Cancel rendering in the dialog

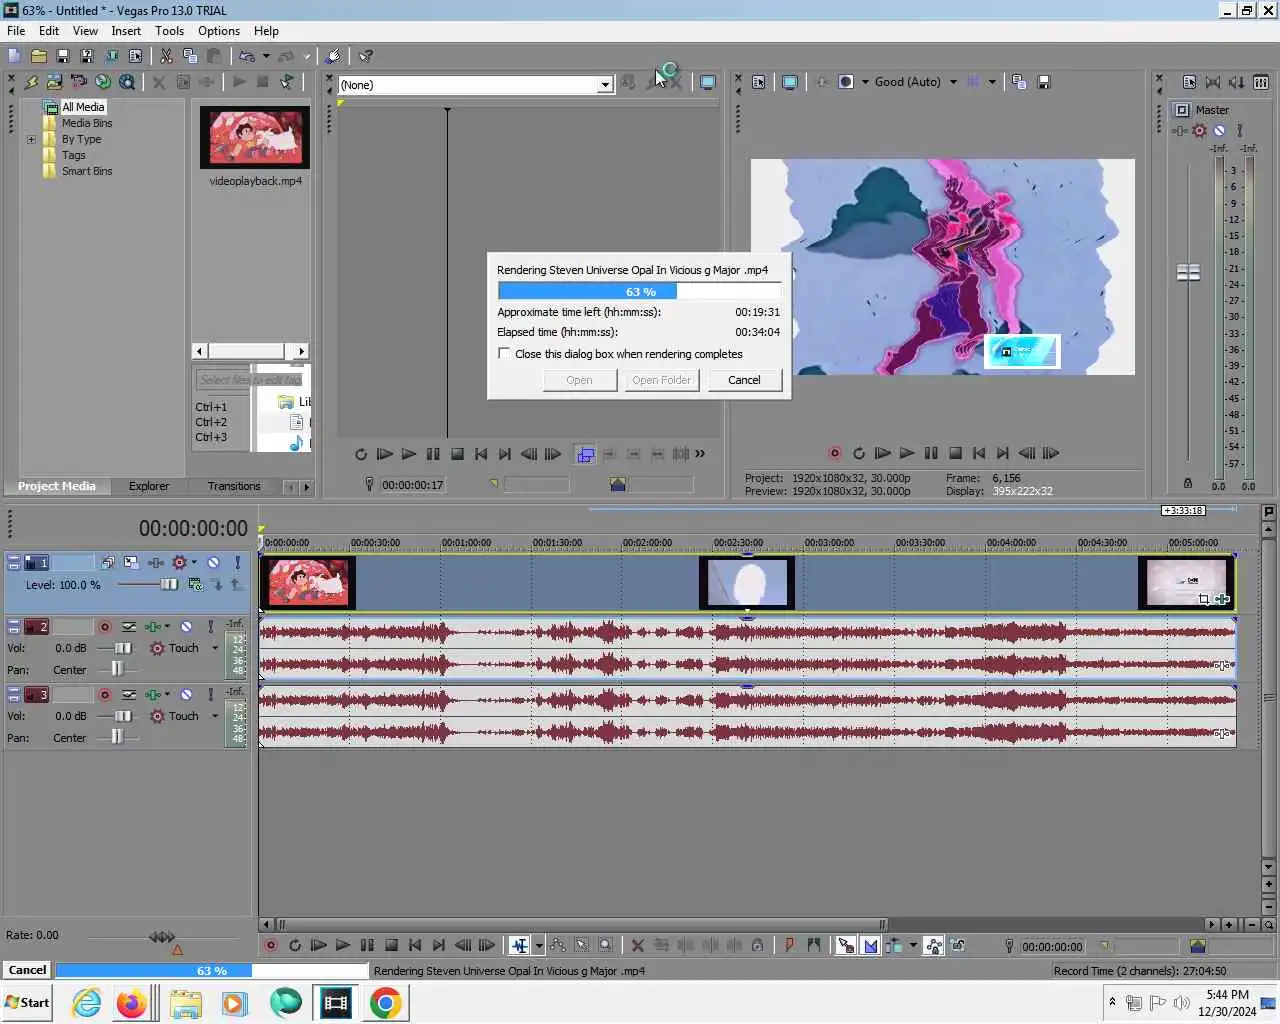coord(744,380)
